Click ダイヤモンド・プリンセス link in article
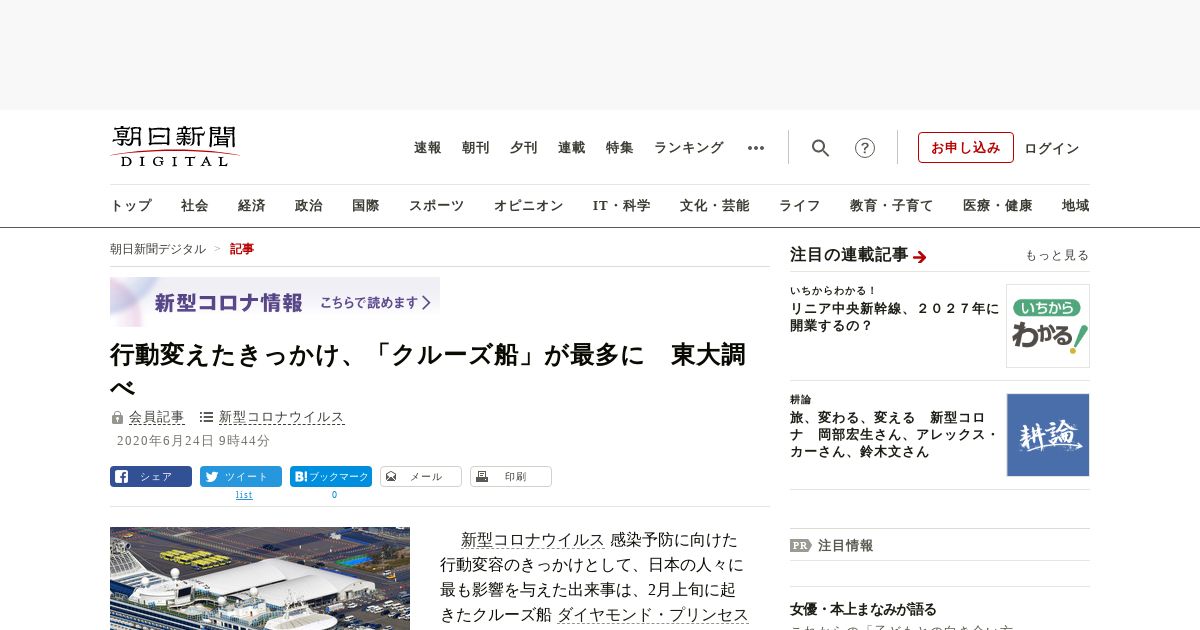This screenshot has width=1200, height=630. (653, 615)
